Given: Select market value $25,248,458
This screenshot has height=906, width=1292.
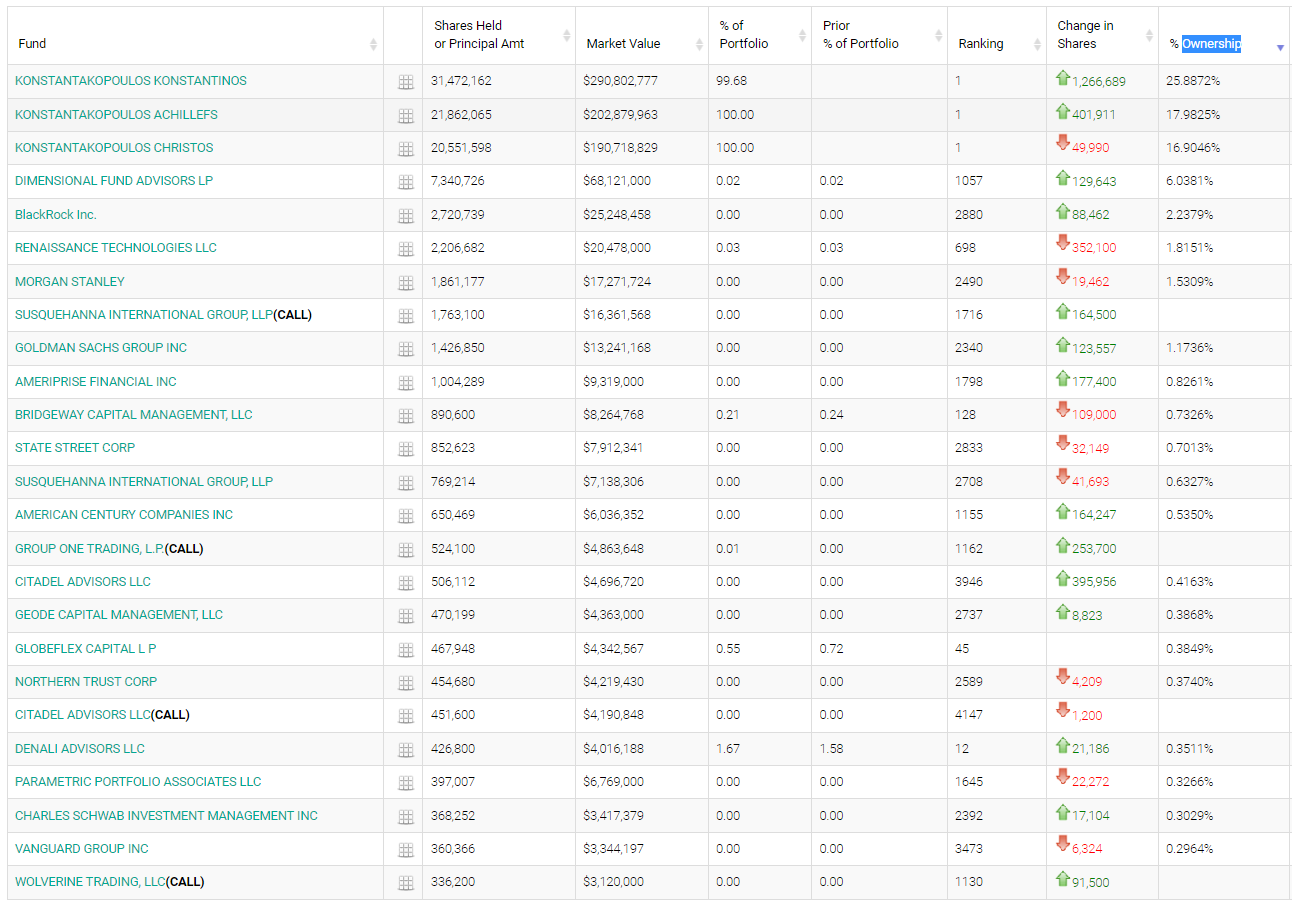Looking at the screenshot, I should pyautogui.click(x=617, y=215).
